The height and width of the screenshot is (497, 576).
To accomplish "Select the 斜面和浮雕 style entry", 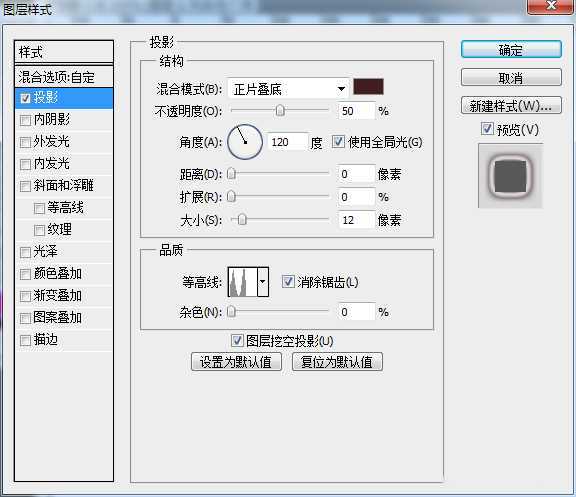I will 64,186.
